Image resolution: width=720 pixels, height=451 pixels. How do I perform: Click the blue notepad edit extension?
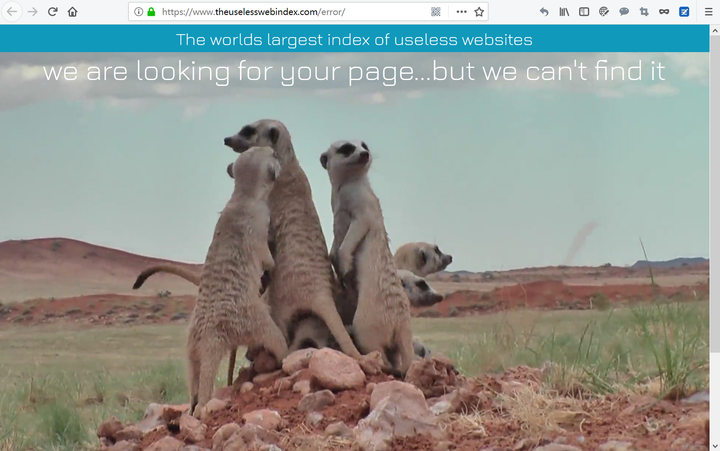[684, 12]
